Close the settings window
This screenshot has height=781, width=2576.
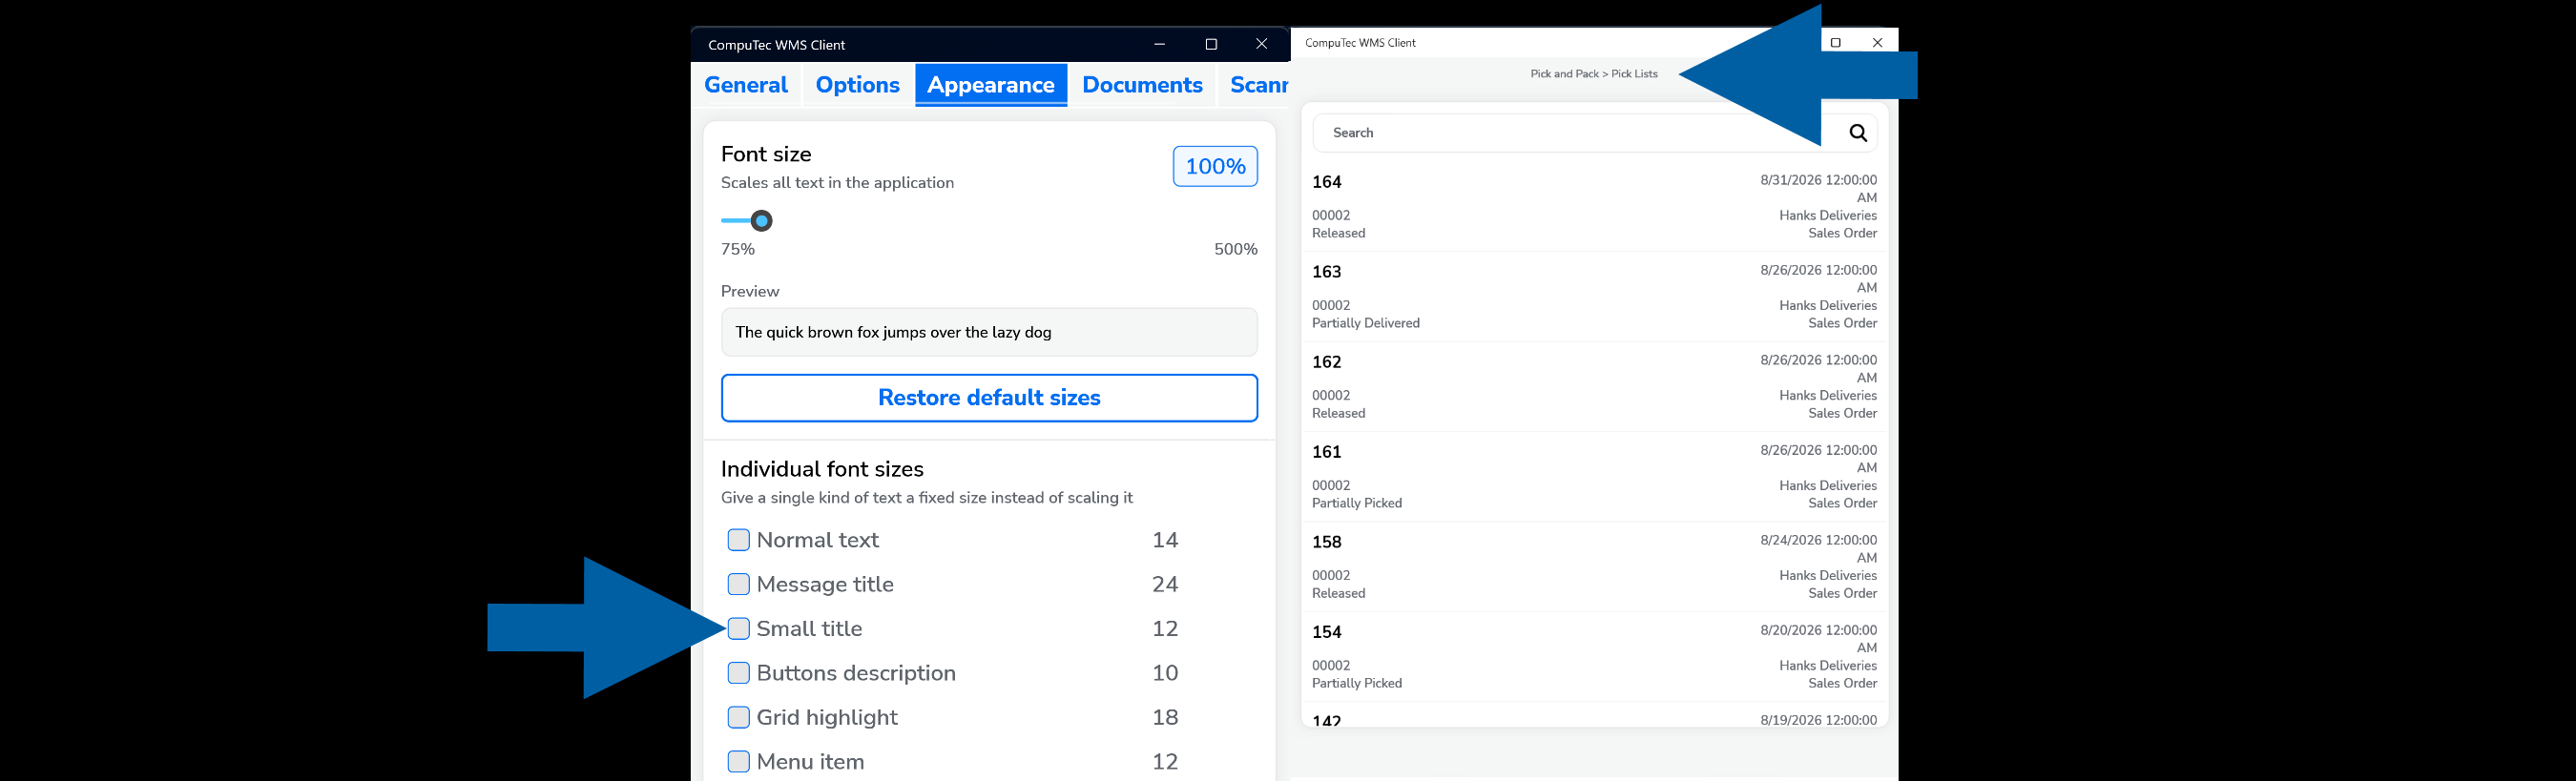click(1262, 44)
